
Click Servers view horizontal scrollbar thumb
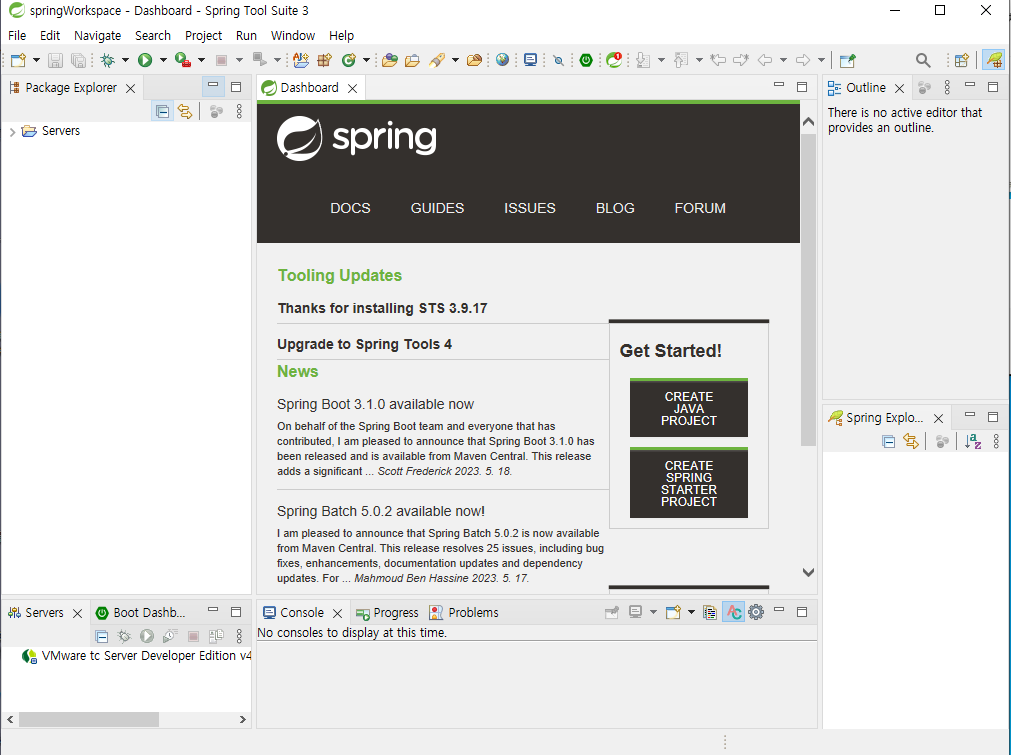(89, 720)
